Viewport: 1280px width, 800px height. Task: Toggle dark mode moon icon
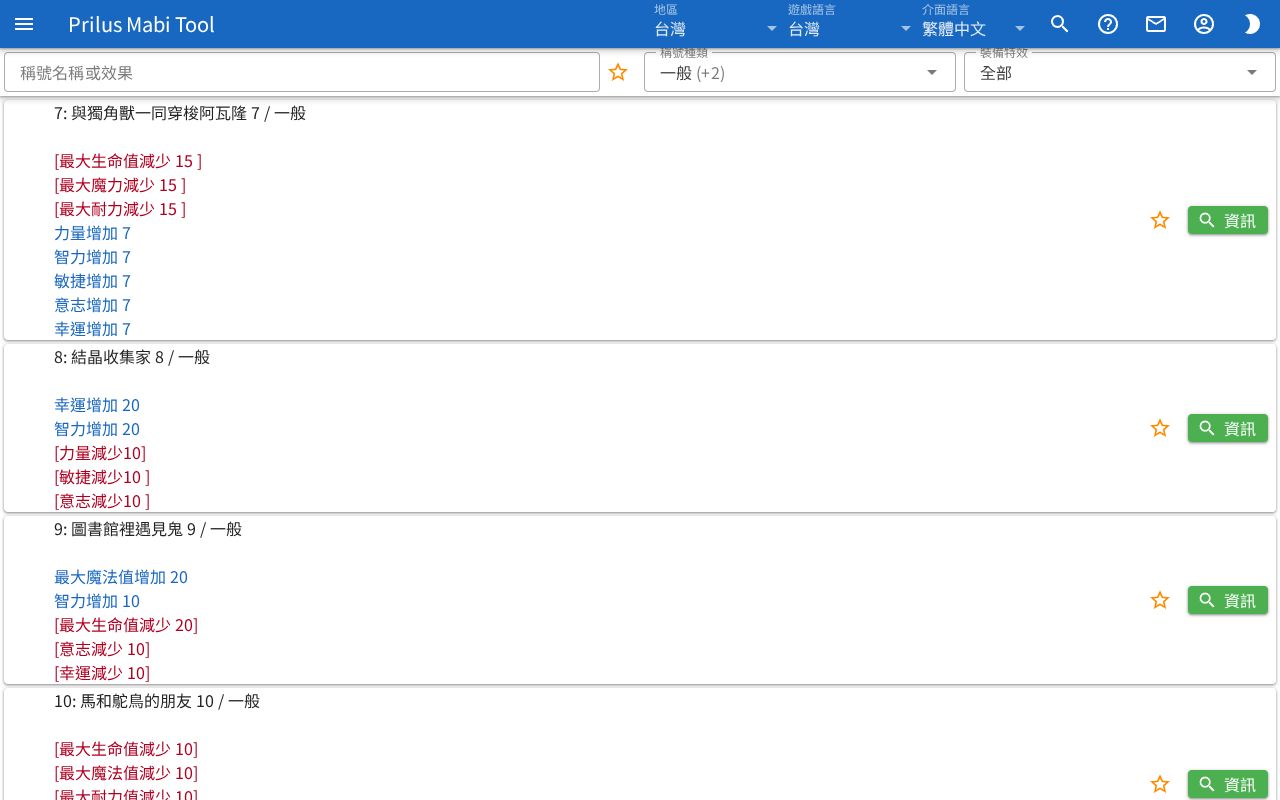coord(1252,24)
